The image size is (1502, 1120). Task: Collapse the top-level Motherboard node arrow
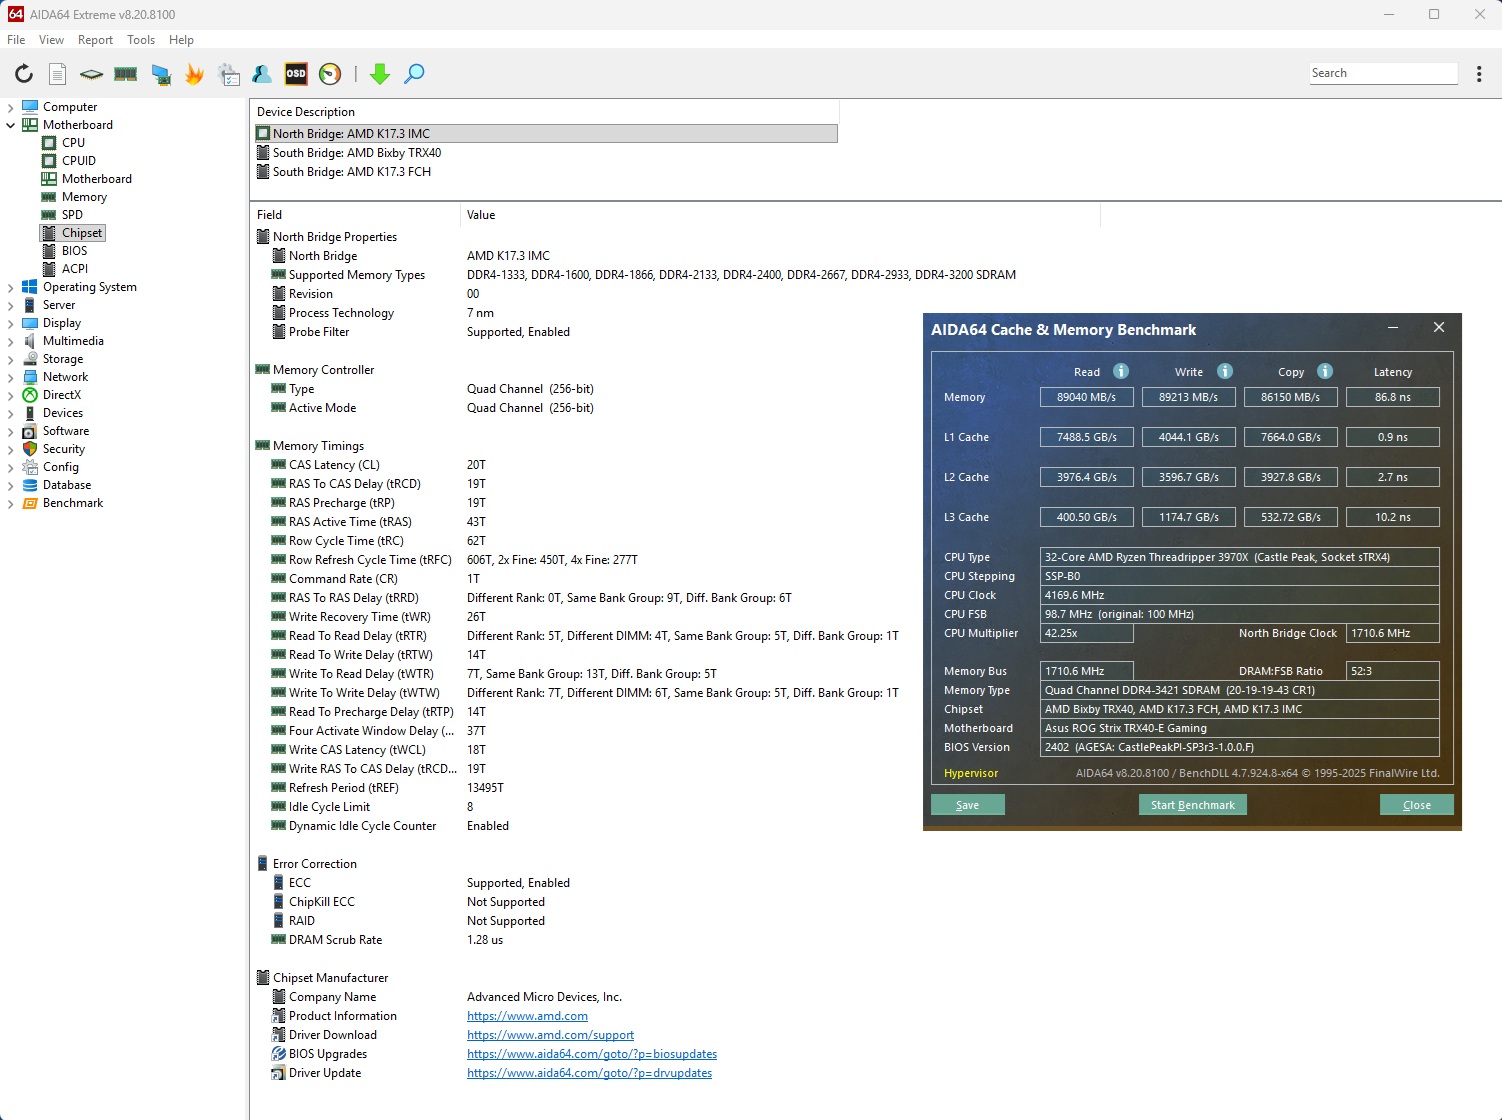click(11, 125)
